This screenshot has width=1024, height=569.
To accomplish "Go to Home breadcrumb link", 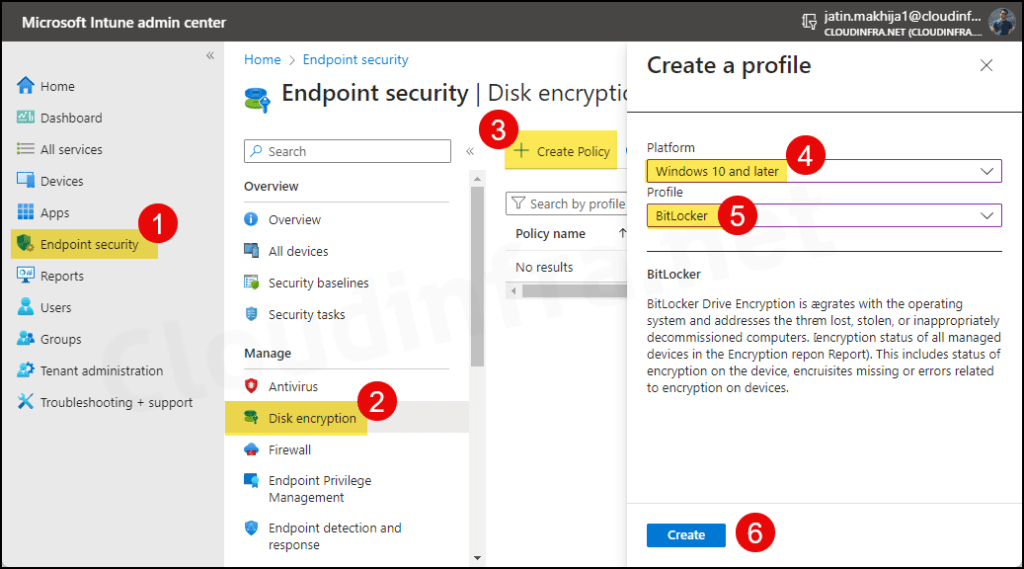I will 263,59.
